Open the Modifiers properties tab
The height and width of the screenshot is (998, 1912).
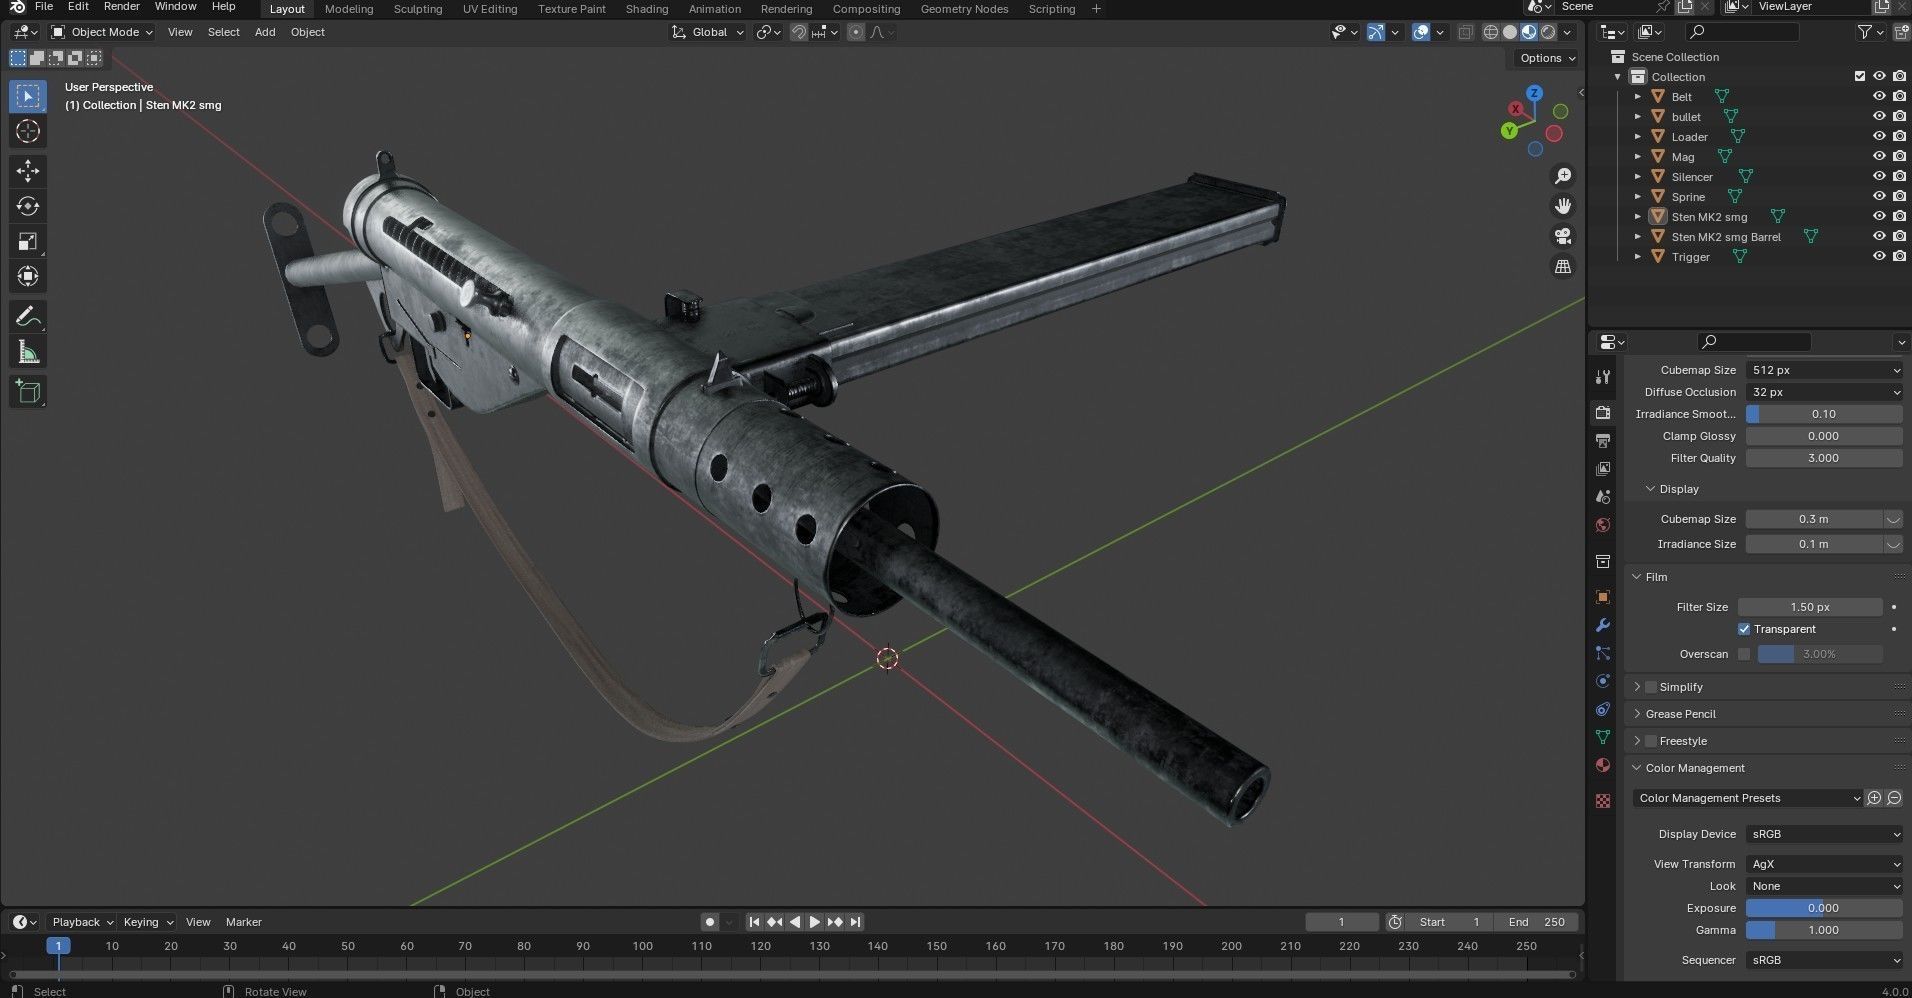pos(1603,625)
